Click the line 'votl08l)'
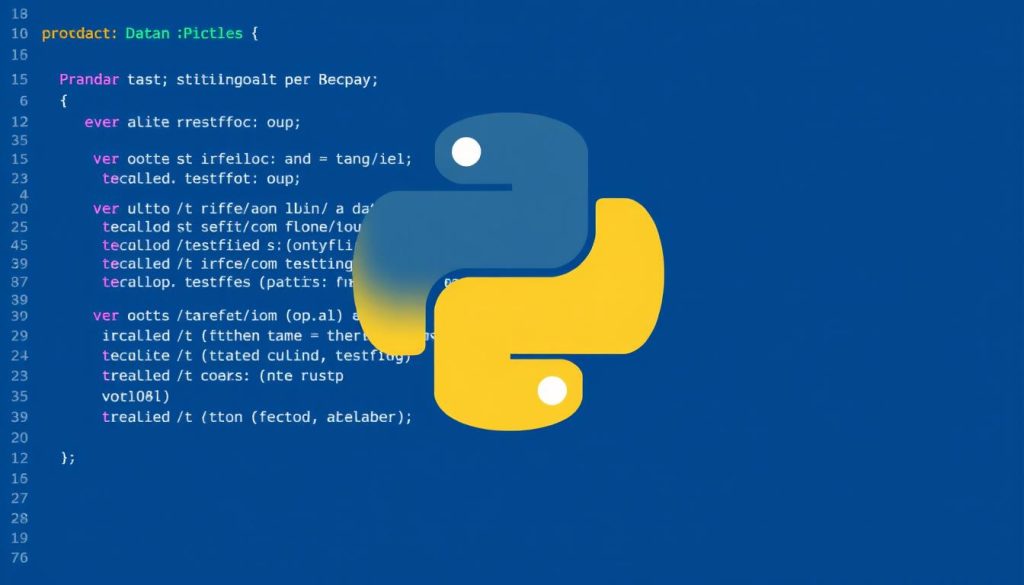 click(x=136, y=396)
